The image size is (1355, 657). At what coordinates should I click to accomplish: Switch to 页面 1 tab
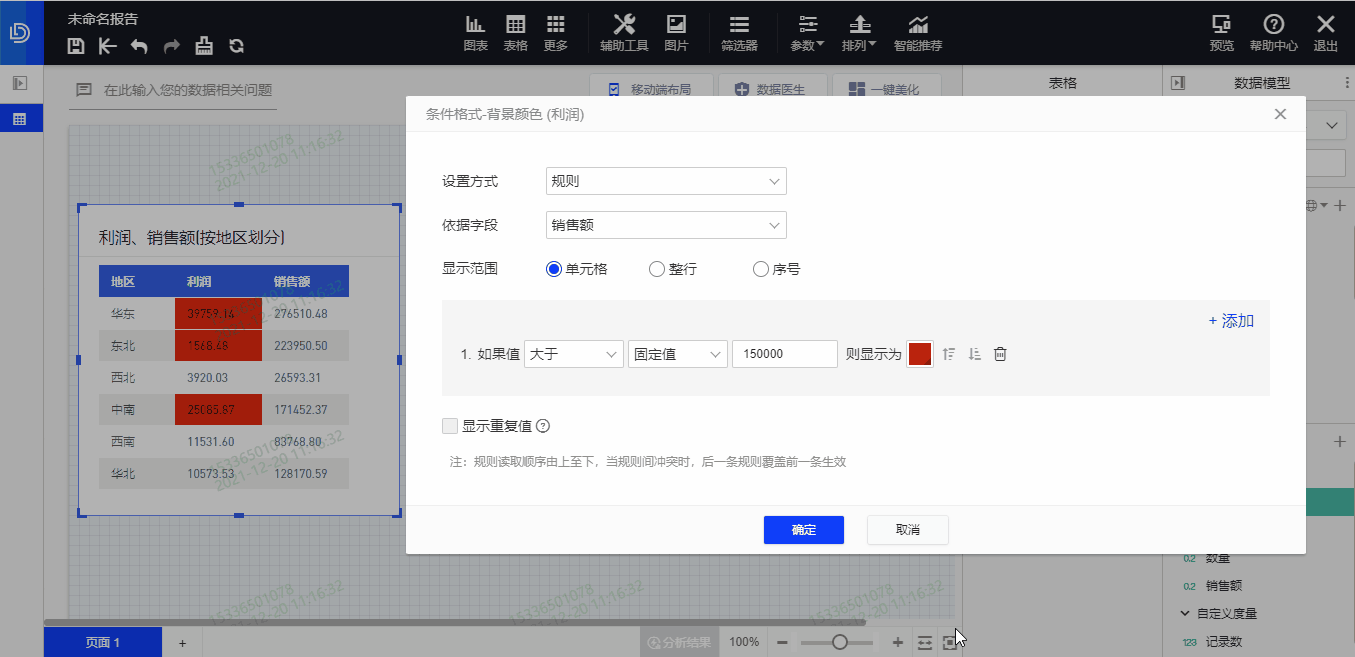point(102,642)
